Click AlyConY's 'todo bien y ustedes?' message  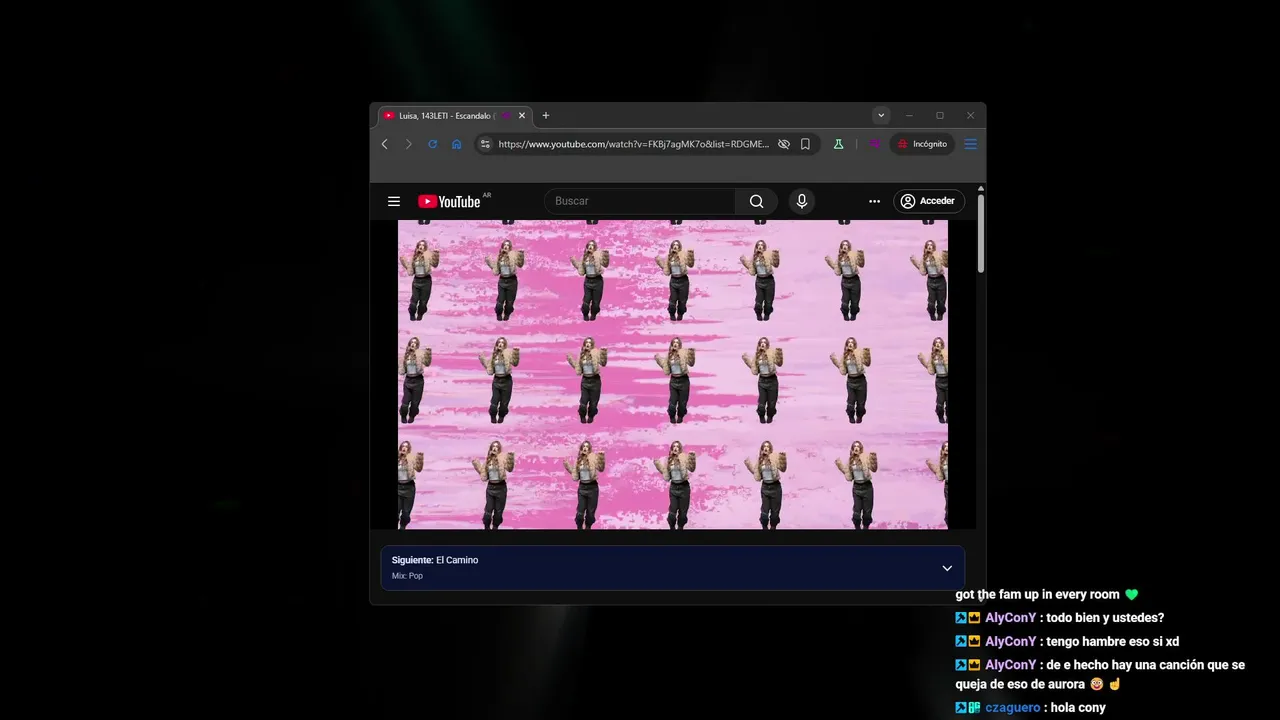point(1105,618)
